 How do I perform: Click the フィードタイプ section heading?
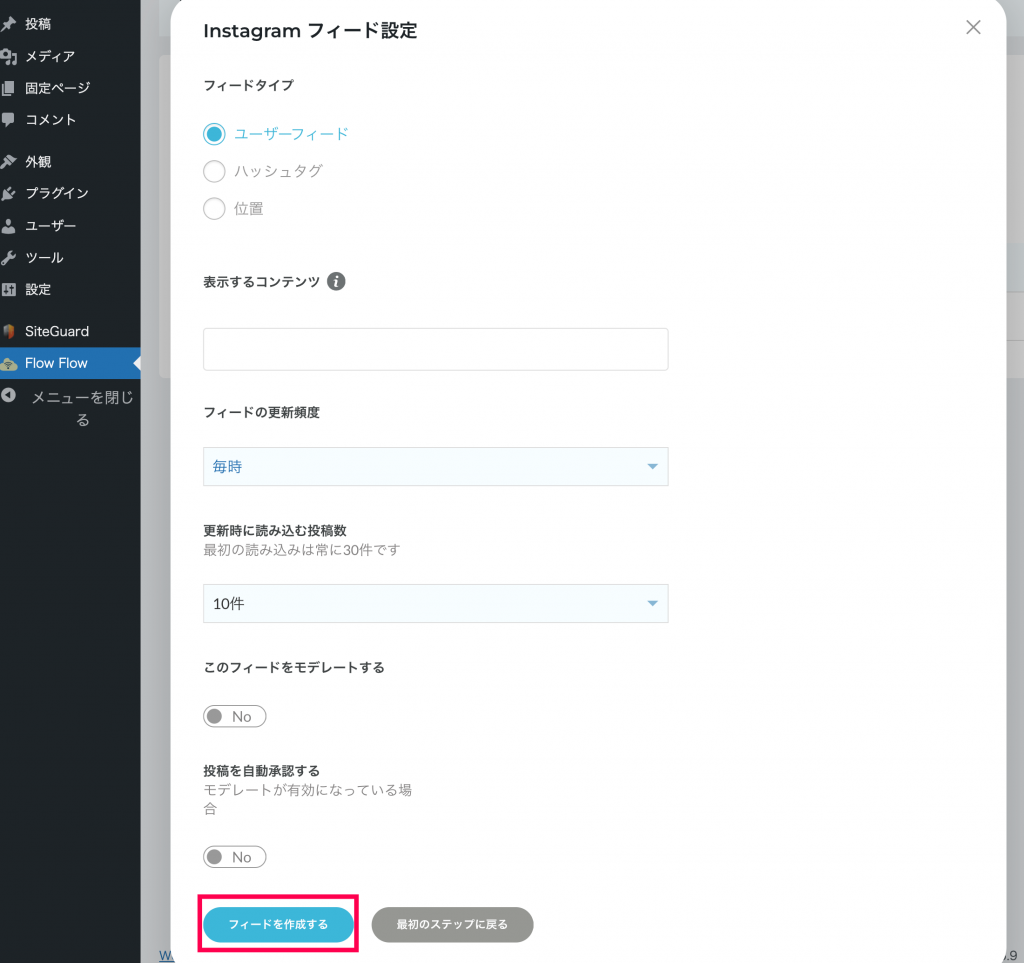249,86
